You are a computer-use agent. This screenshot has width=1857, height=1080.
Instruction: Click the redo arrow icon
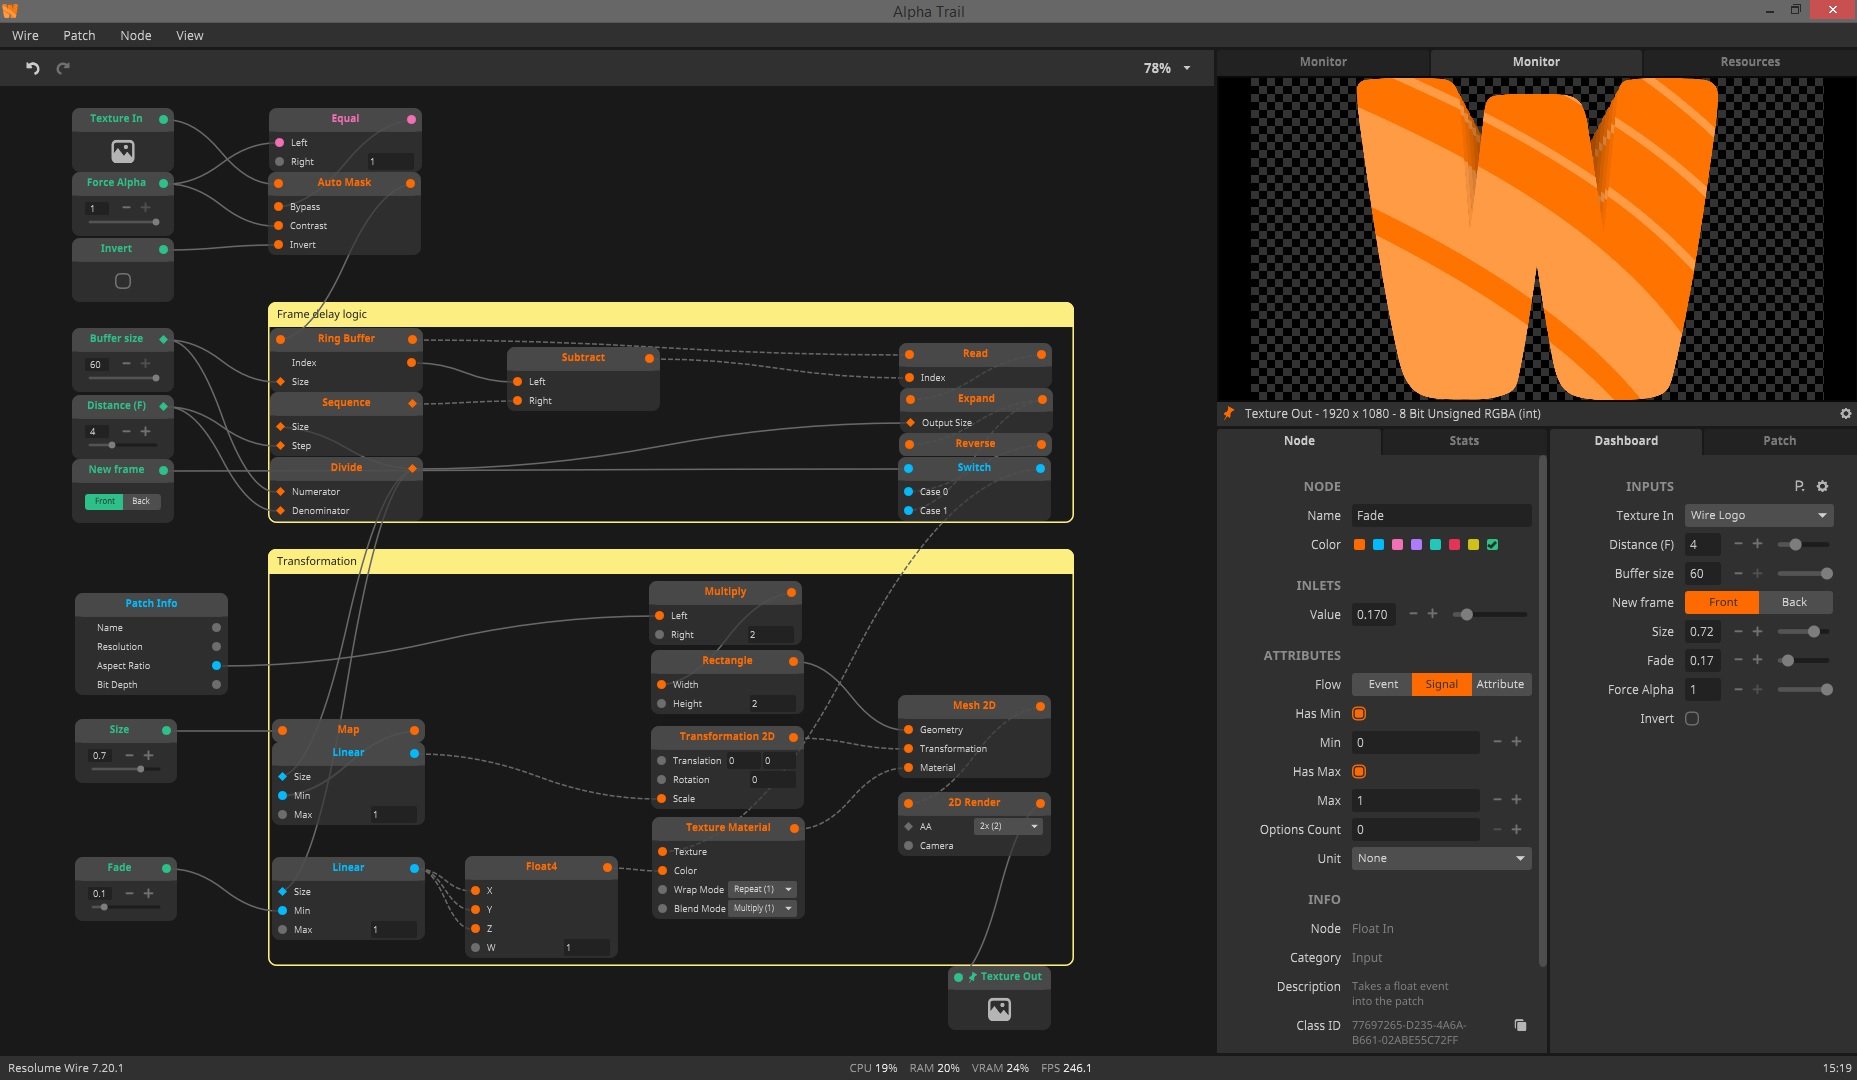(x=63, y=68)
